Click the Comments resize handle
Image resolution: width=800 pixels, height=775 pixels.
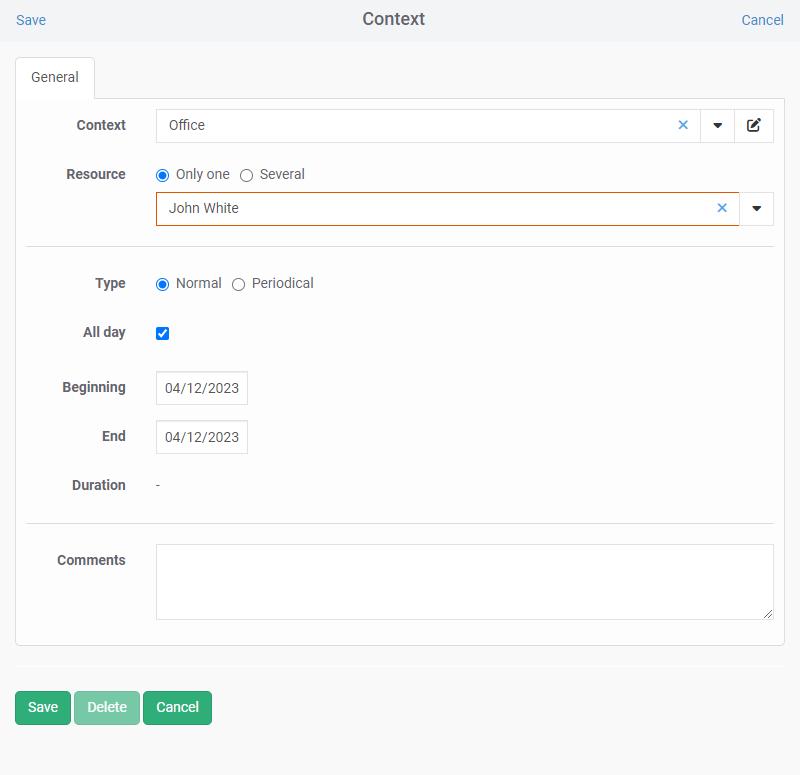[x=768, y=614]
